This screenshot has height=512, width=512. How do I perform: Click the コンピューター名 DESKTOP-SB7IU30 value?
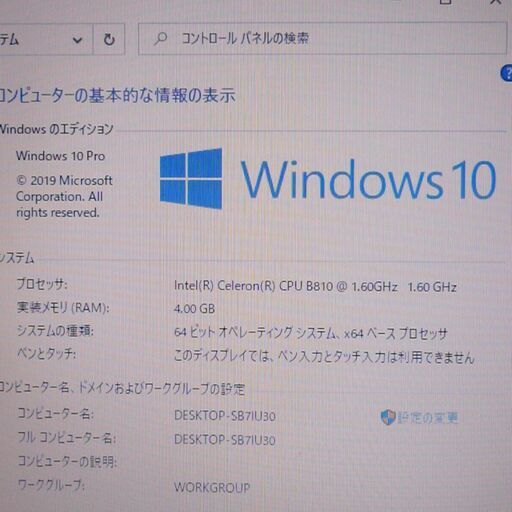click(225, 416)
